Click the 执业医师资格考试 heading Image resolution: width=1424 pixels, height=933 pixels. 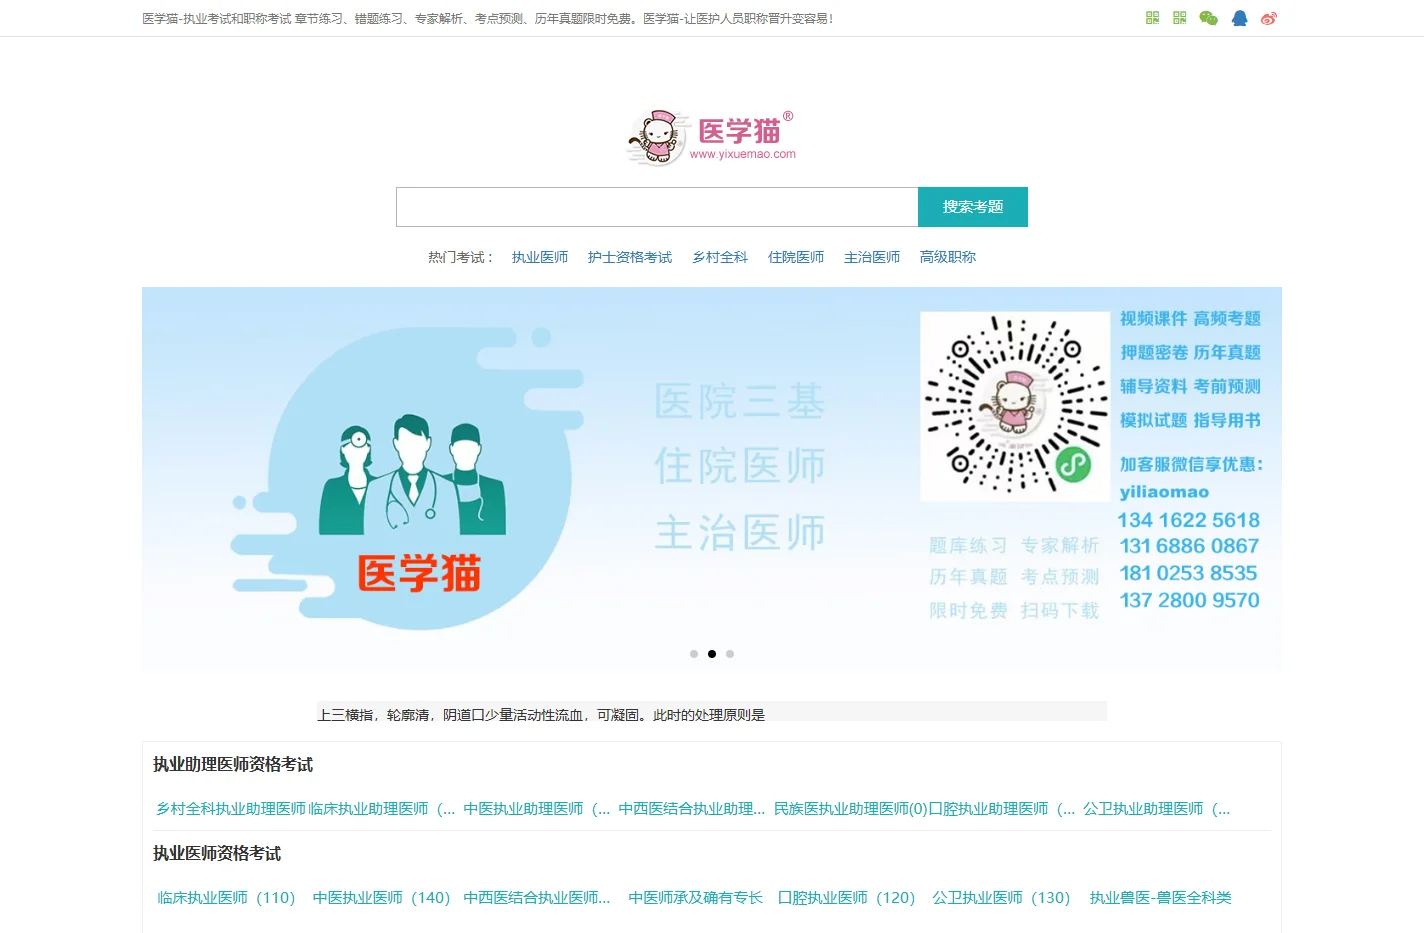(217, 854)
